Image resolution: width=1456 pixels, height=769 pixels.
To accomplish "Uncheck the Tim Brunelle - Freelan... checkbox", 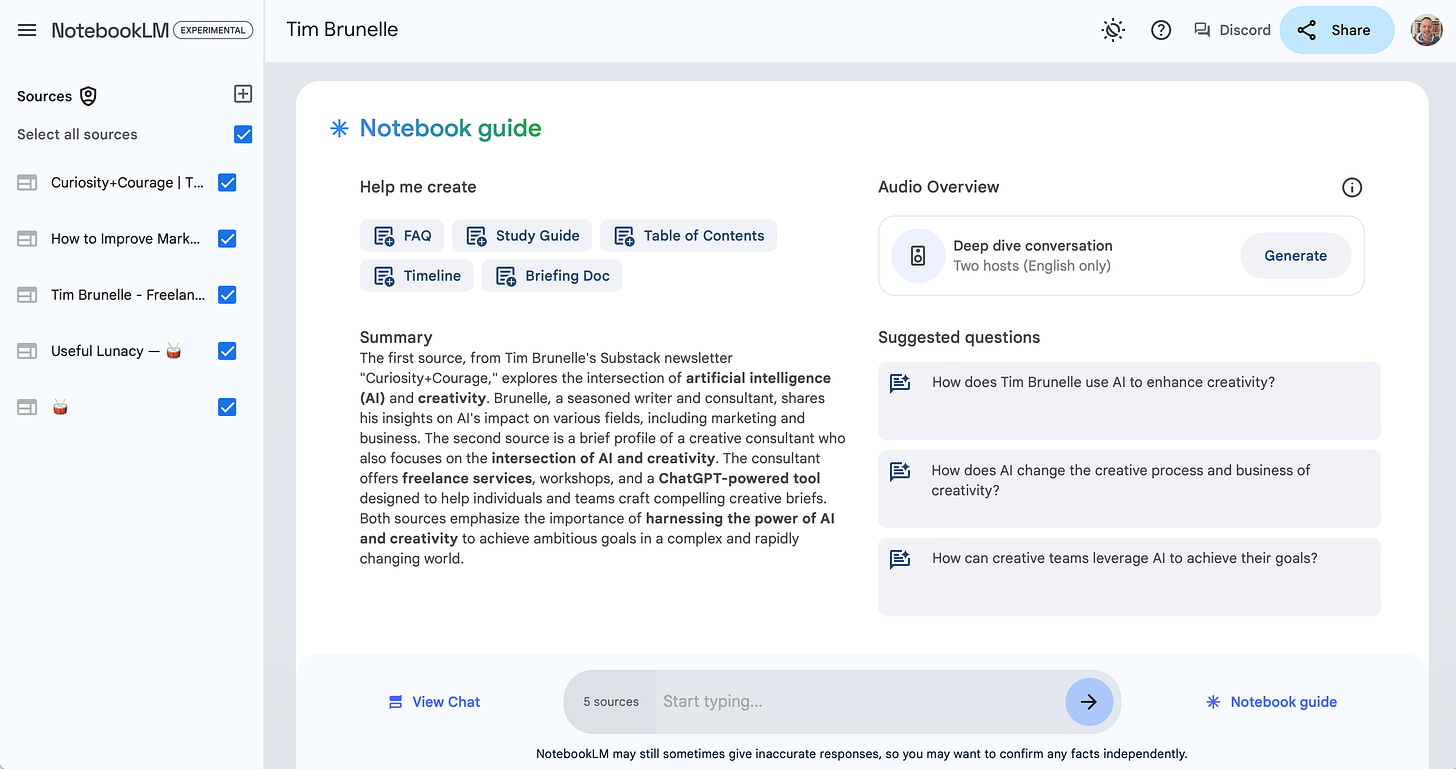I will (x=227, y=295).
